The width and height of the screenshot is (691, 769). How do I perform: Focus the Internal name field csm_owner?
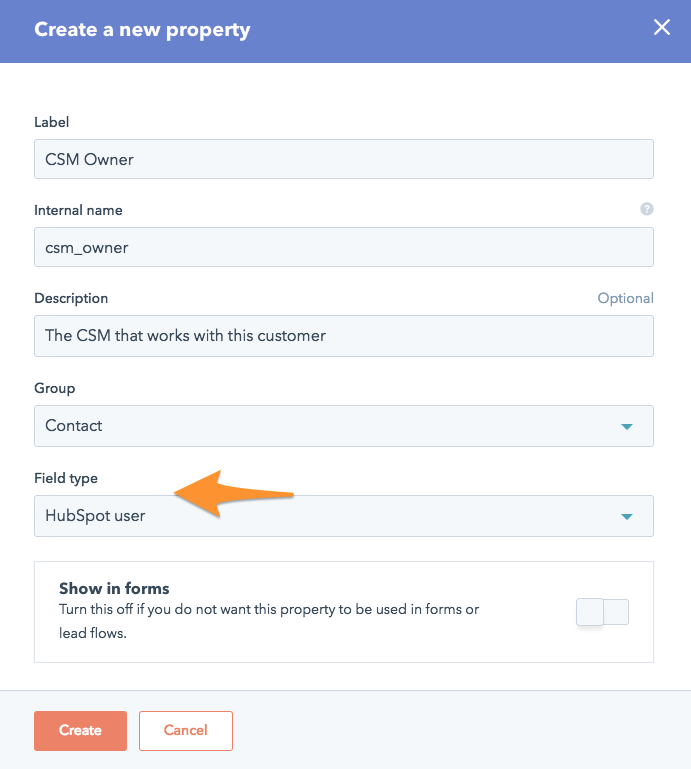[343, 247]
